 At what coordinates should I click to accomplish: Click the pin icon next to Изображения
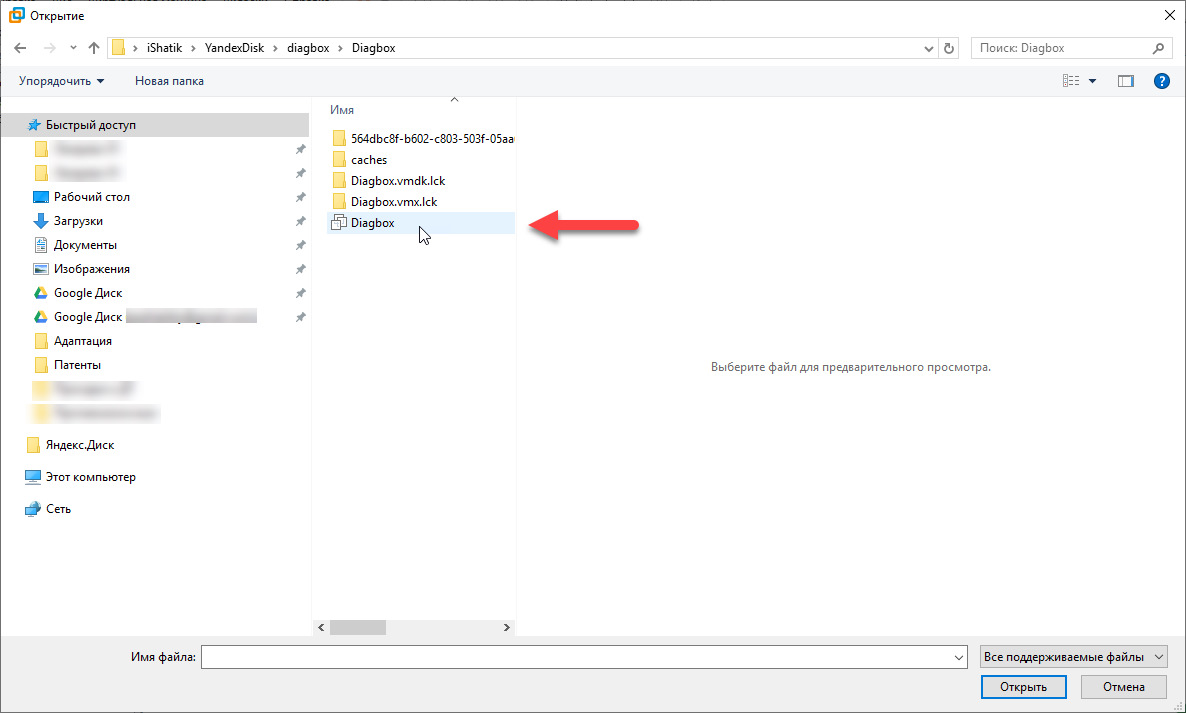tap(300, 269)
